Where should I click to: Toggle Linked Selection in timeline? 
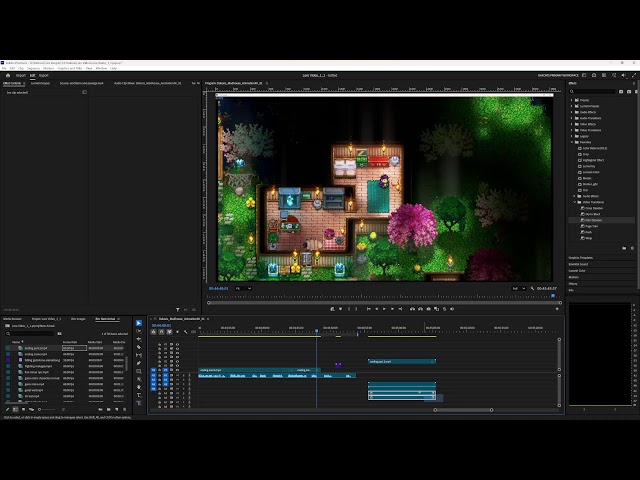169,332
